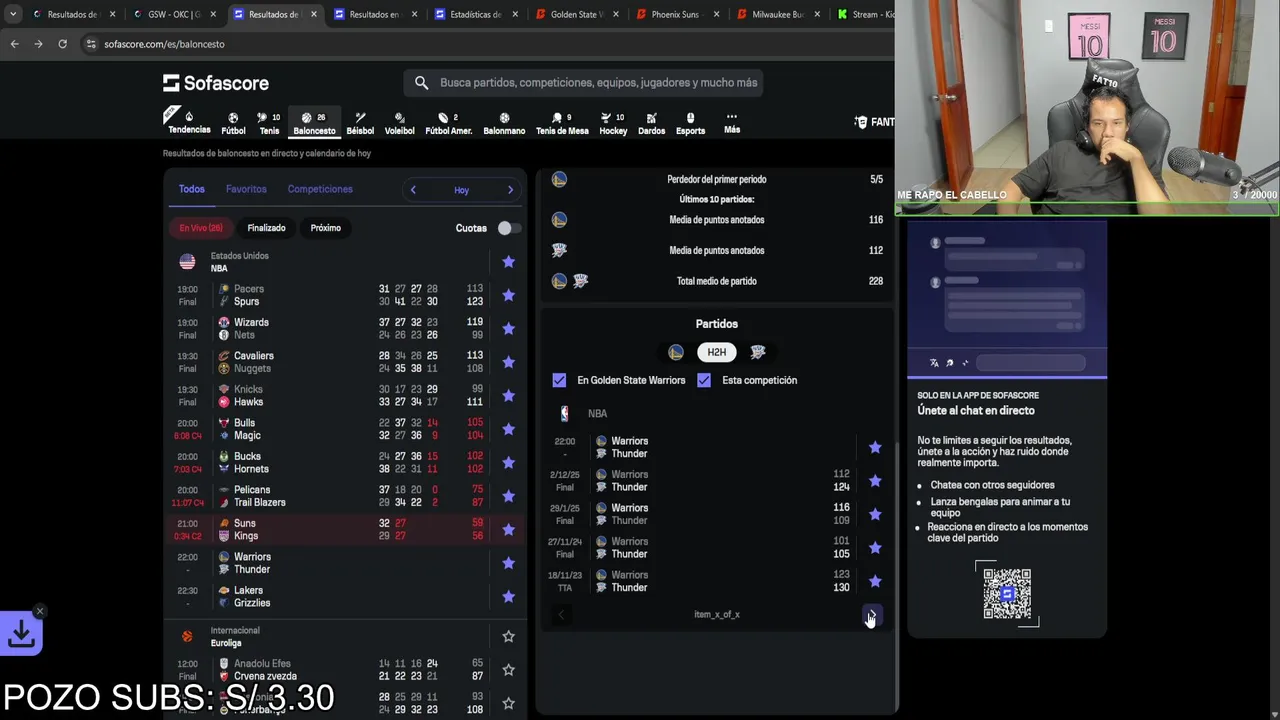1280x720 pixels.
Task: Select the Fútbol sport icon
Action: pos(233,123)
